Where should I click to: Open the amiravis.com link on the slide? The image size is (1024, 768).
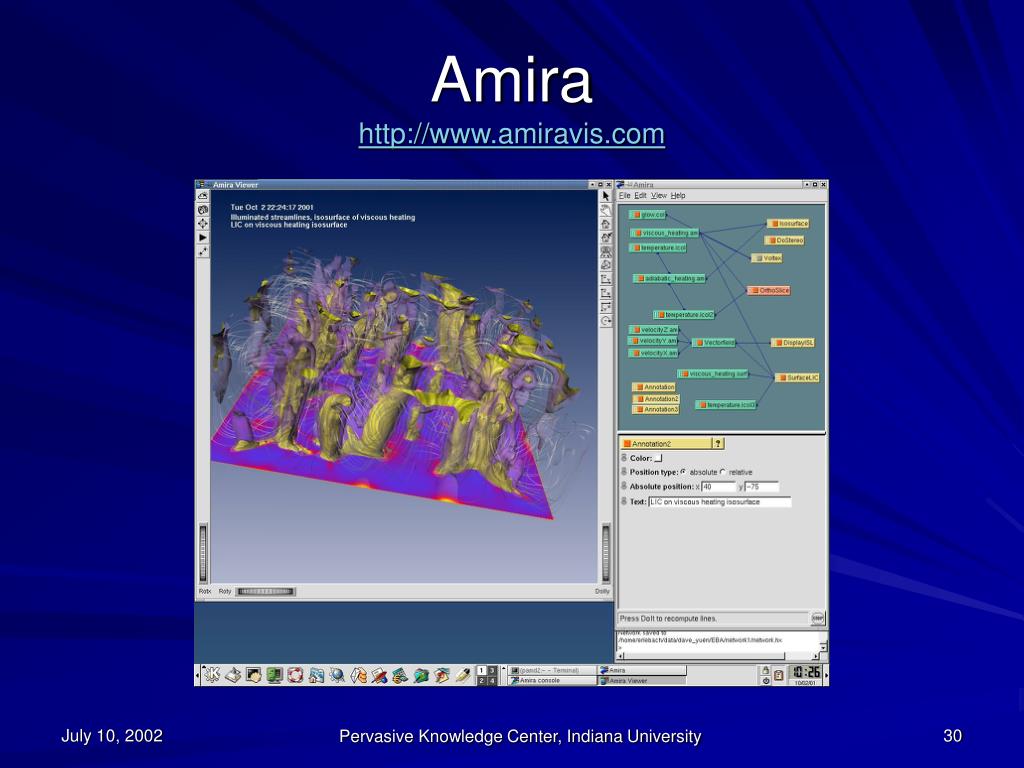(511, 134)
